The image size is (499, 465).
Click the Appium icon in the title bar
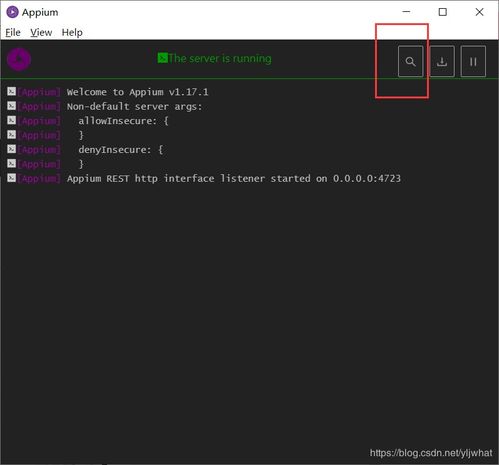(12, 12)
